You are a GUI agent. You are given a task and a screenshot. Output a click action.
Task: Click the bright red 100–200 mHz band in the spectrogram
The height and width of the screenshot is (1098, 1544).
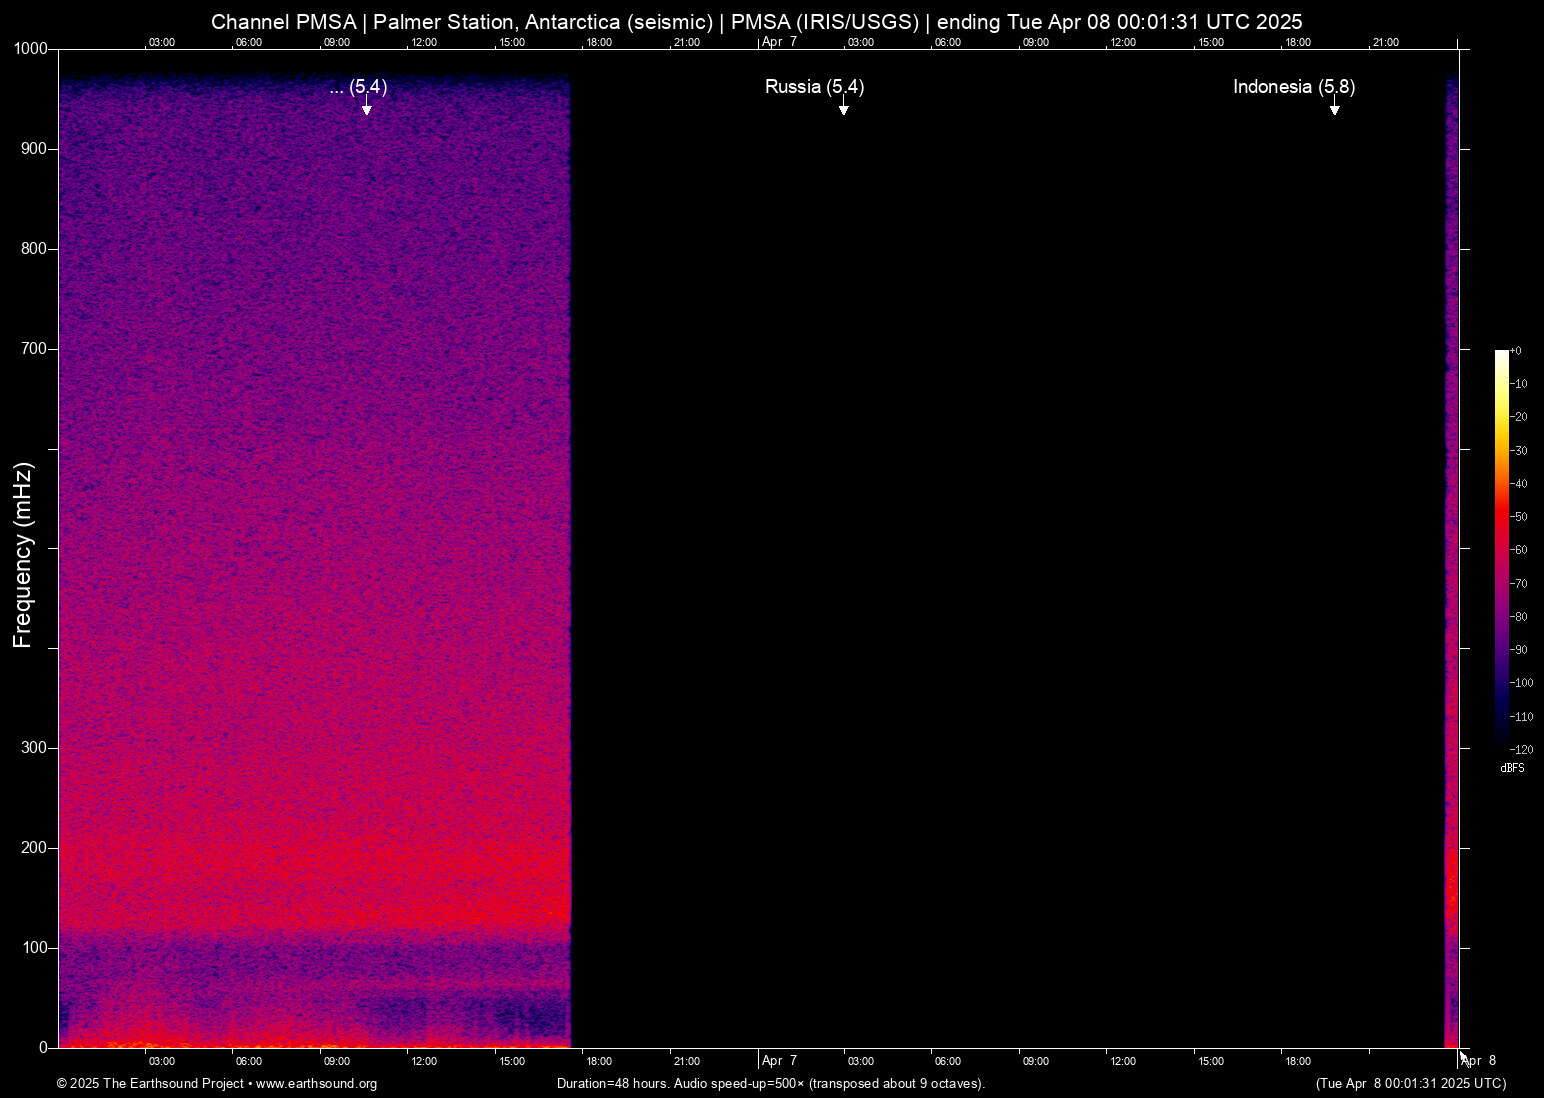tap(314, 880)
